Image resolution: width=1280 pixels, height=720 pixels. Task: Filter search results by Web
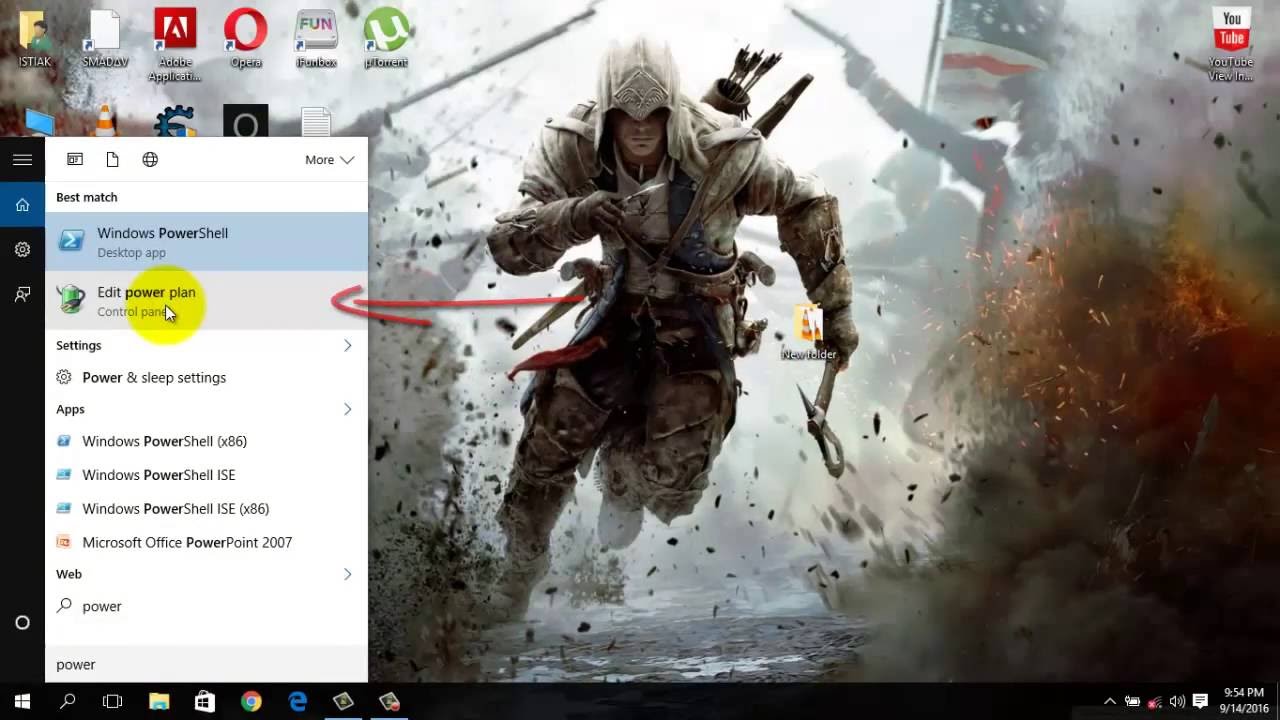(150, 160)
